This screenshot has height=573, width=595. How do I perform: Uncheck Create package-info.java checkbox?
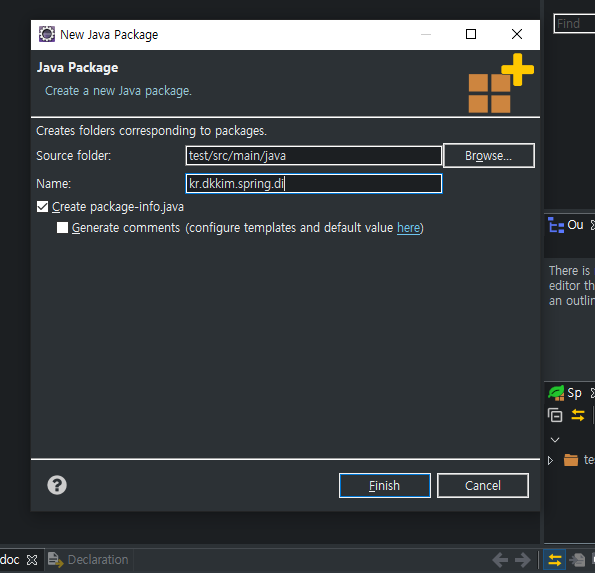[42, 207]
